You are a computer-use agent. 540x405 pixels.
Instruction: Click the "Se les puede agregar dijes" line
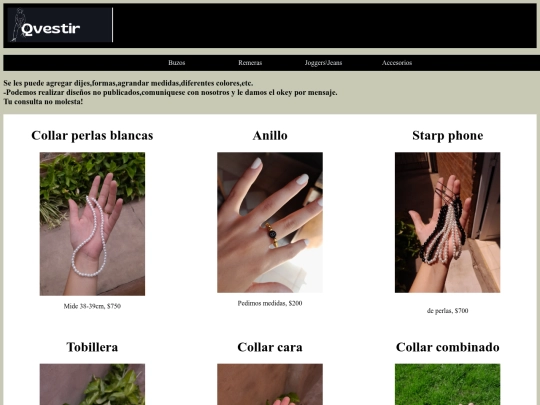(128, 83)
